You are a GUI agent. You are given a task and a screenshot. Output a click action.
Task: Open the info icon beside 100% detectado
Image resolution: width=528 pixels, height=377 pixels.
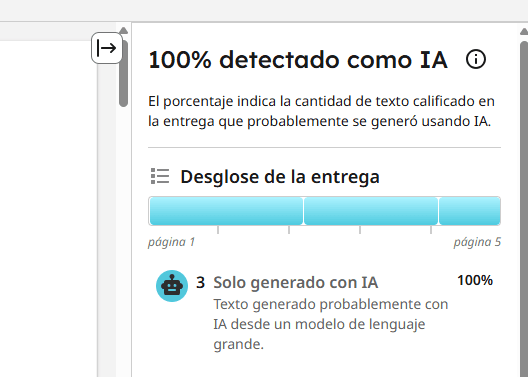(476, 59)
